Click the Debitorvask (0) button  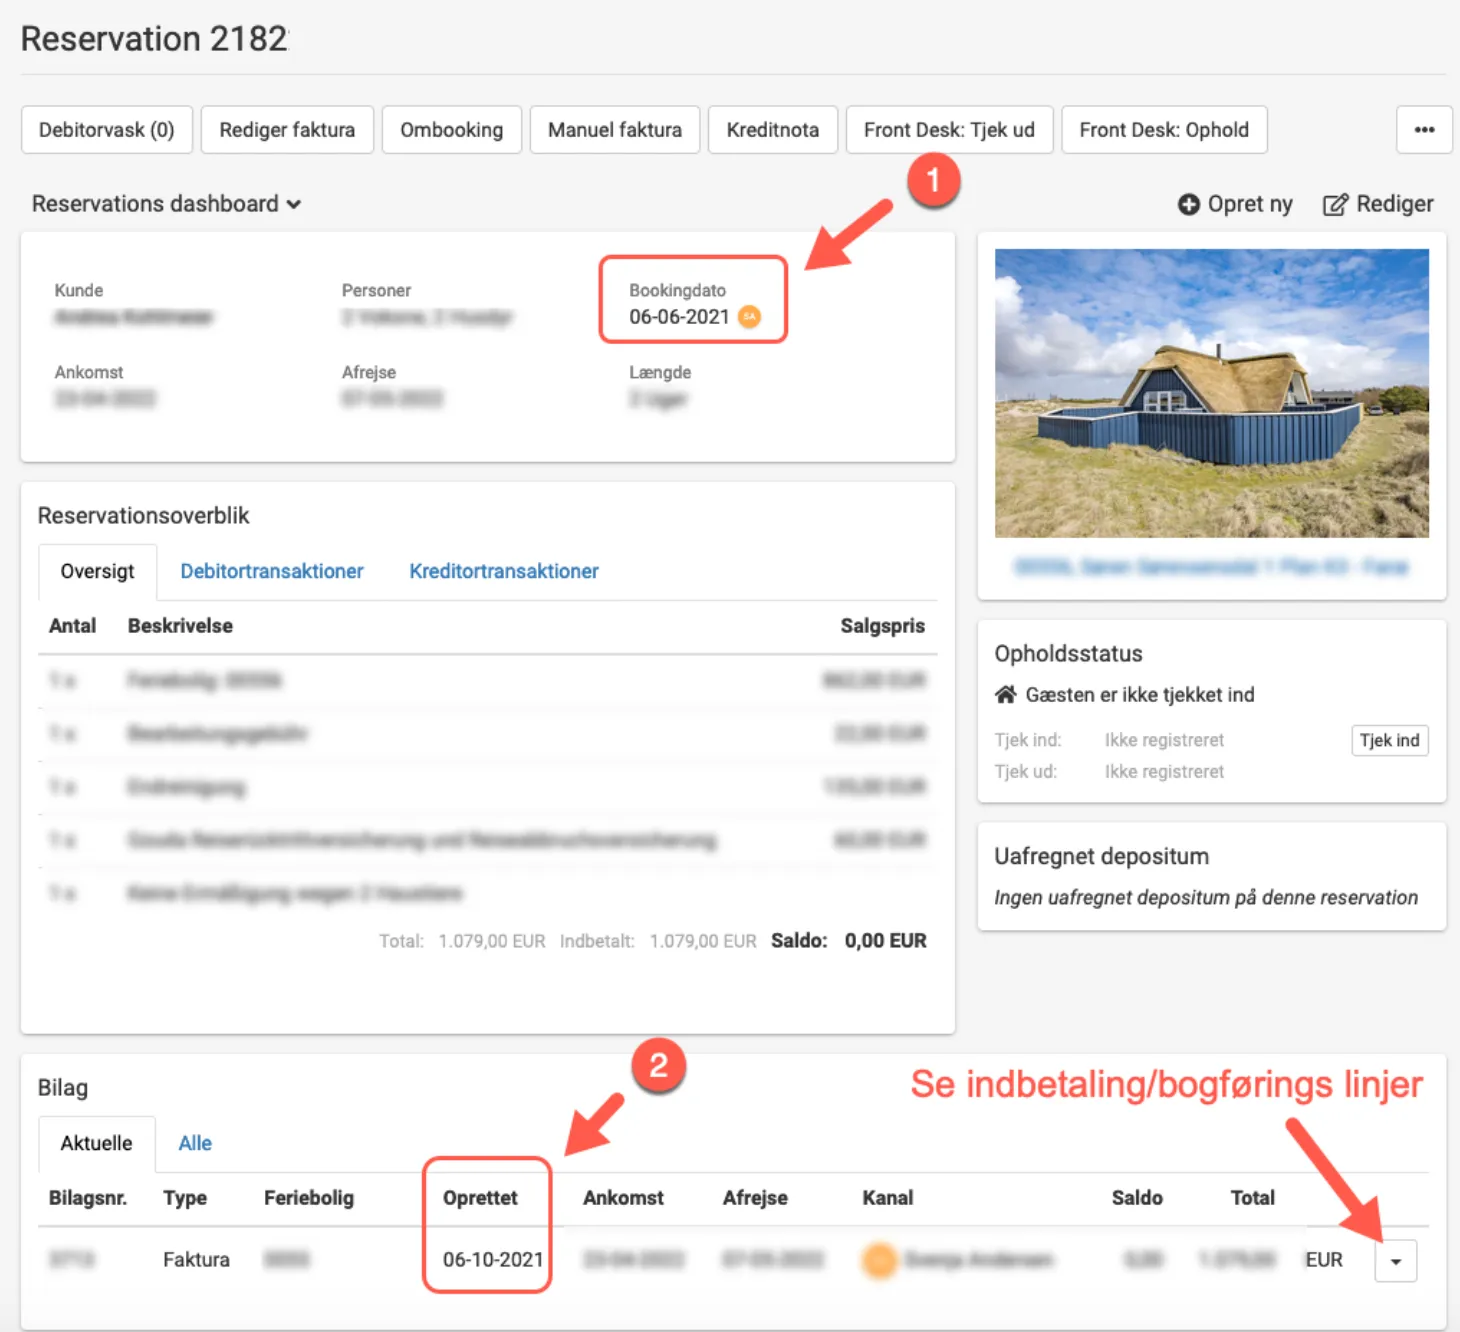(106, 130)
